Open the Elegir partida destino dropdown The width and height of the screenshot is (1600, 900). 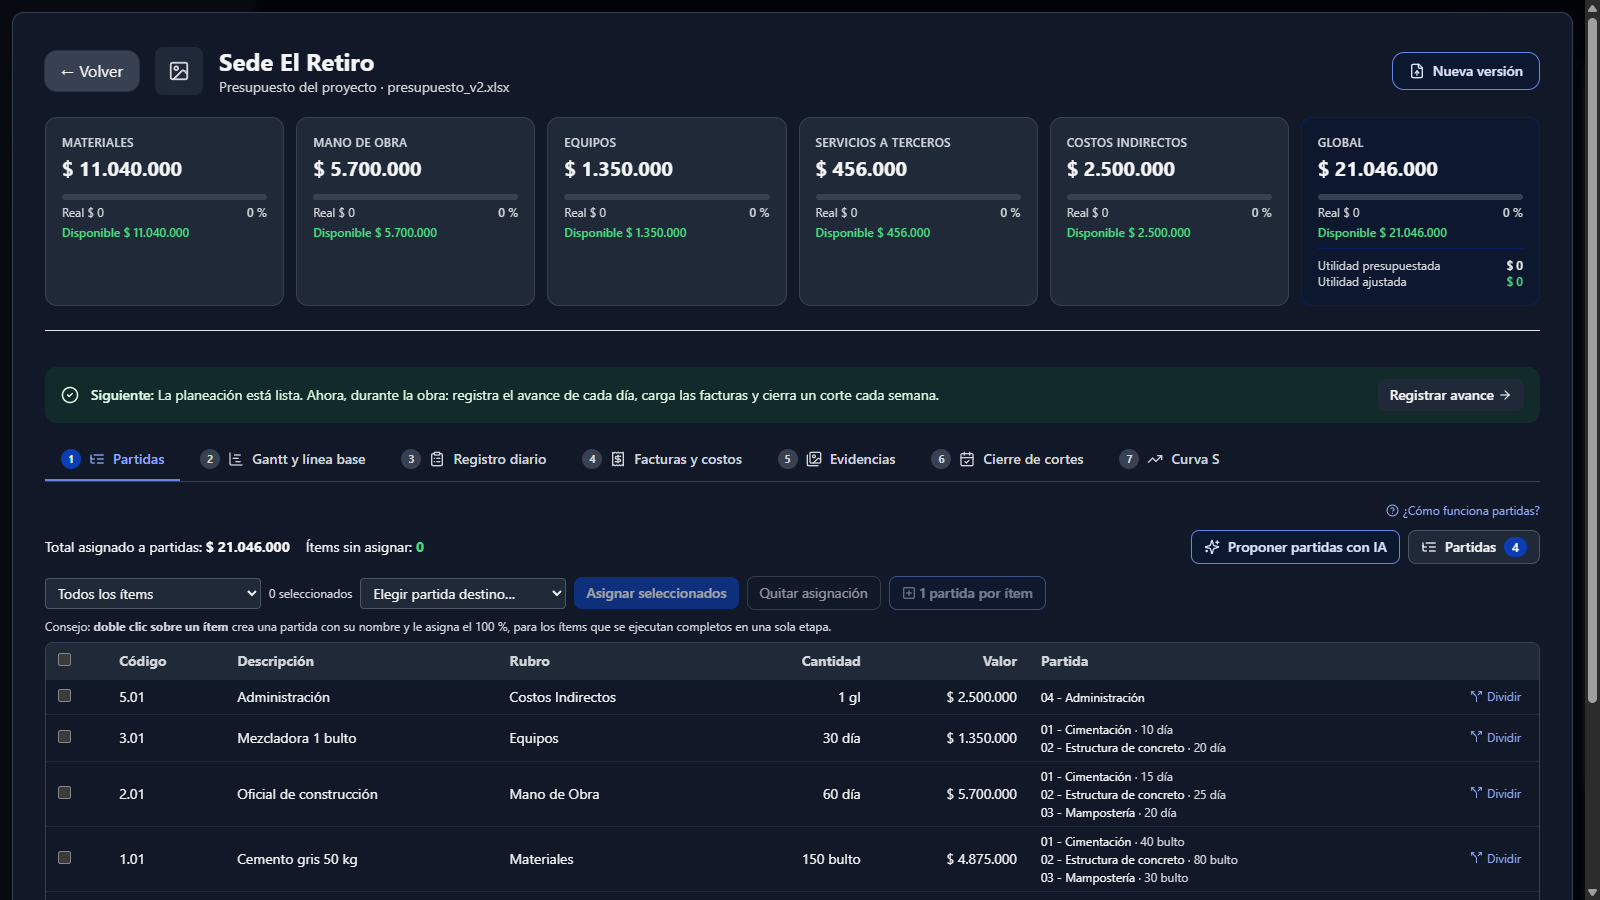[463, 594]
